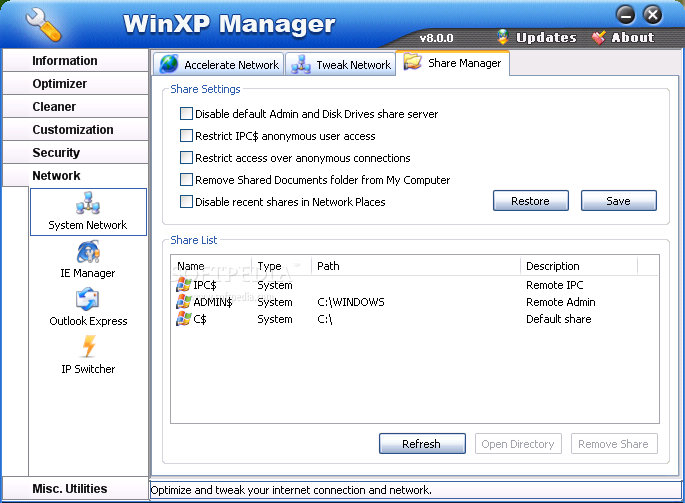Click the Restore button
This screenshot has height=503, width=685.
(x=531, y=201)
